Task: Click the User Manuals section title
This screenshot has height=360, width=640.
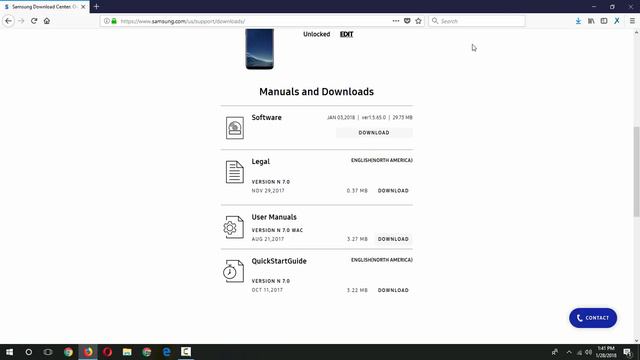Action: coord(274,217)
